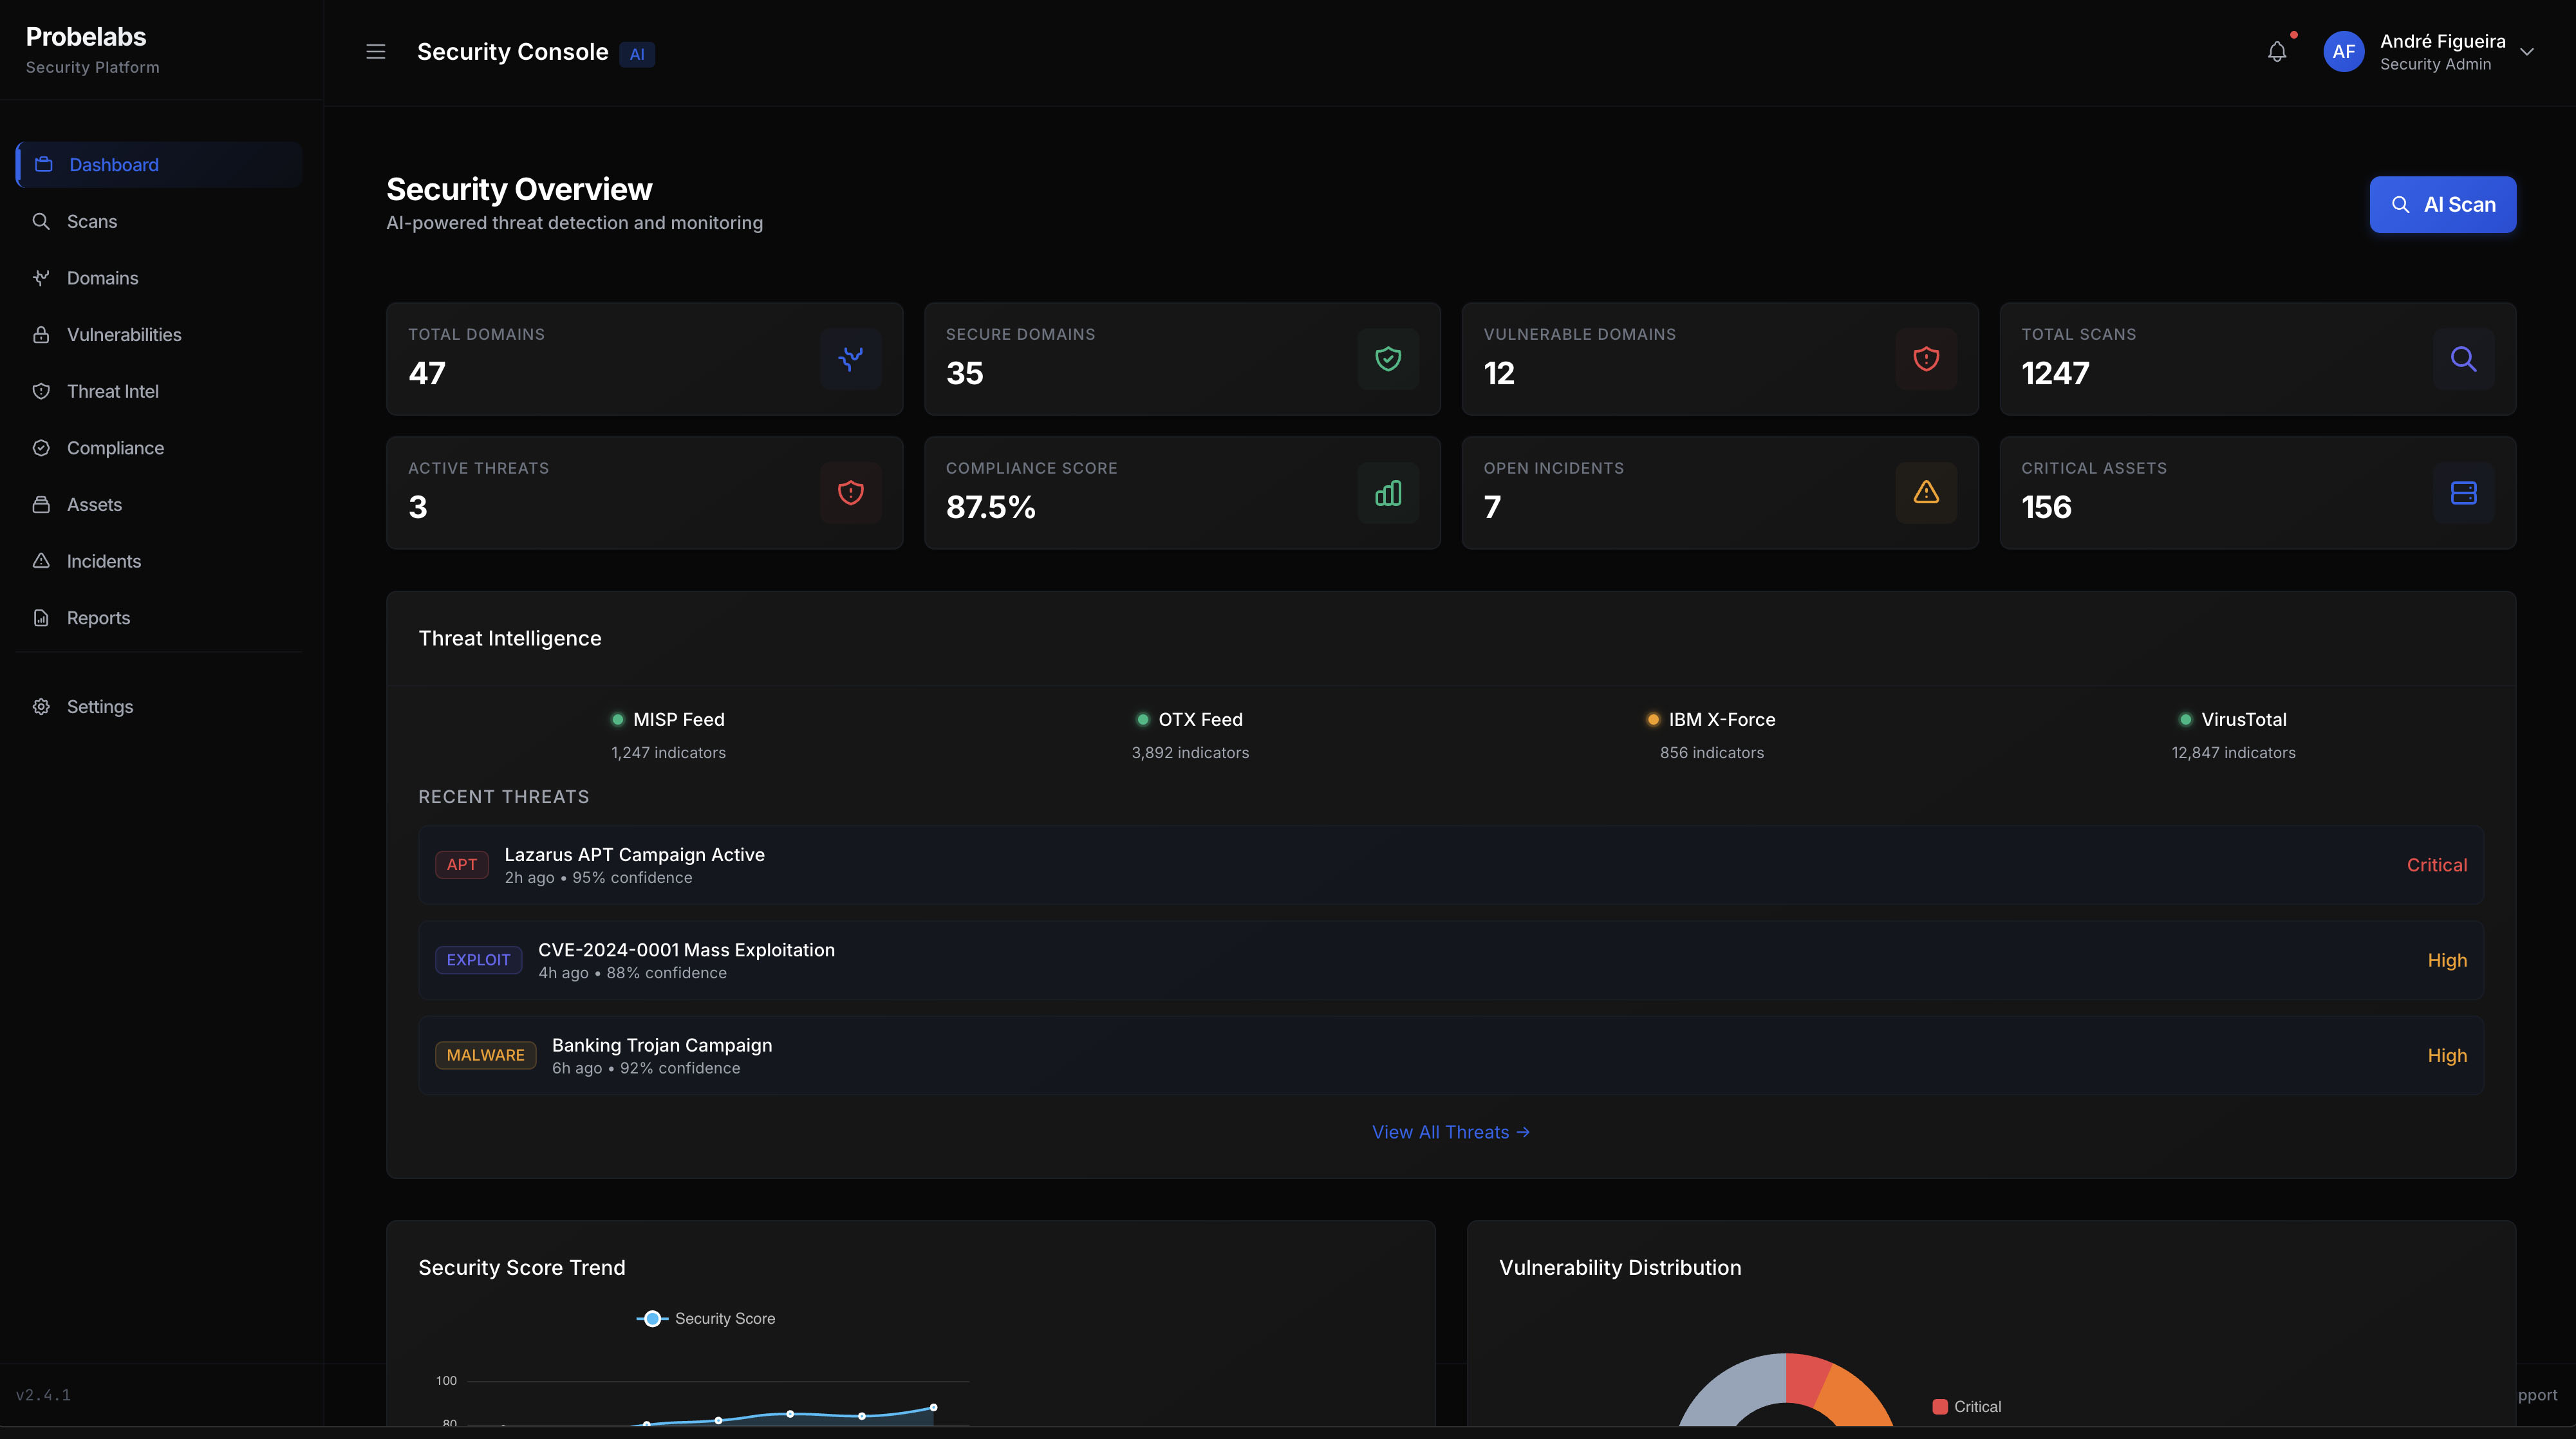This screenshot has height=1439, width=2576.
Task: Open the Banking Trojan Campaign threat
Action: (1451, 1055)
